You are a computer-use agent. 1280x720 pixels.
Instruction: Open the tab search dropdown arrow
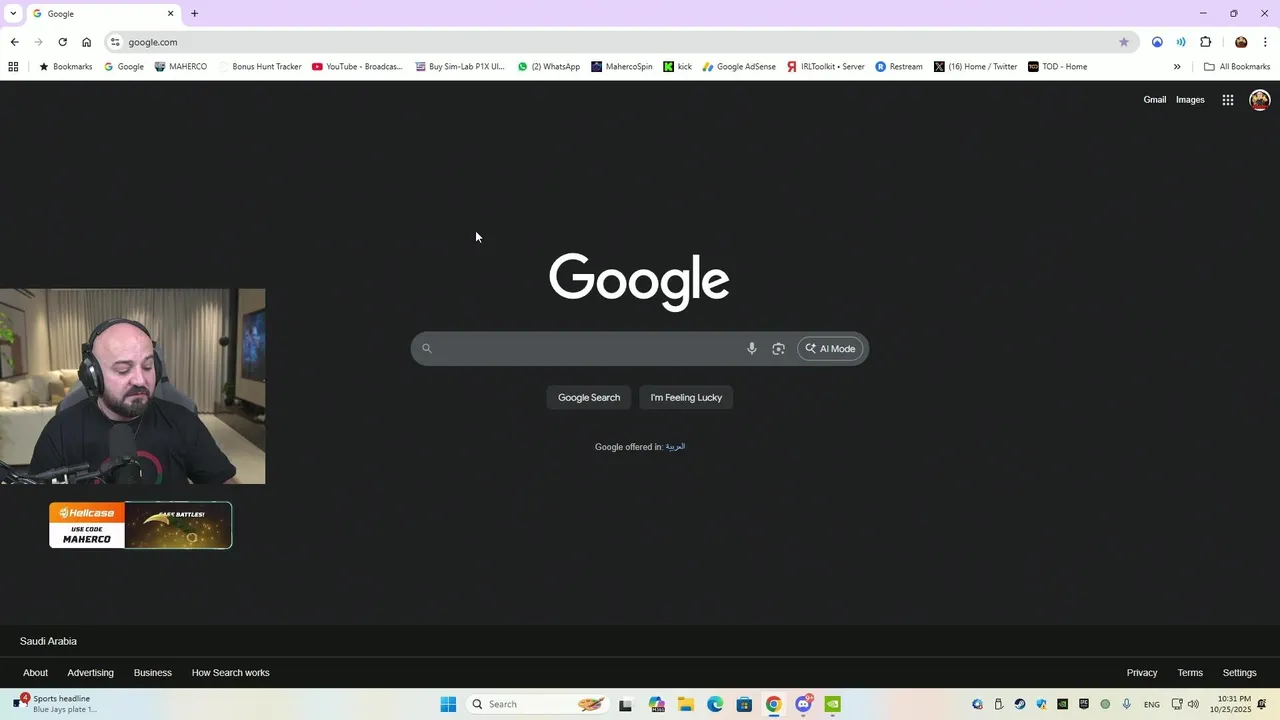point(13,14)
